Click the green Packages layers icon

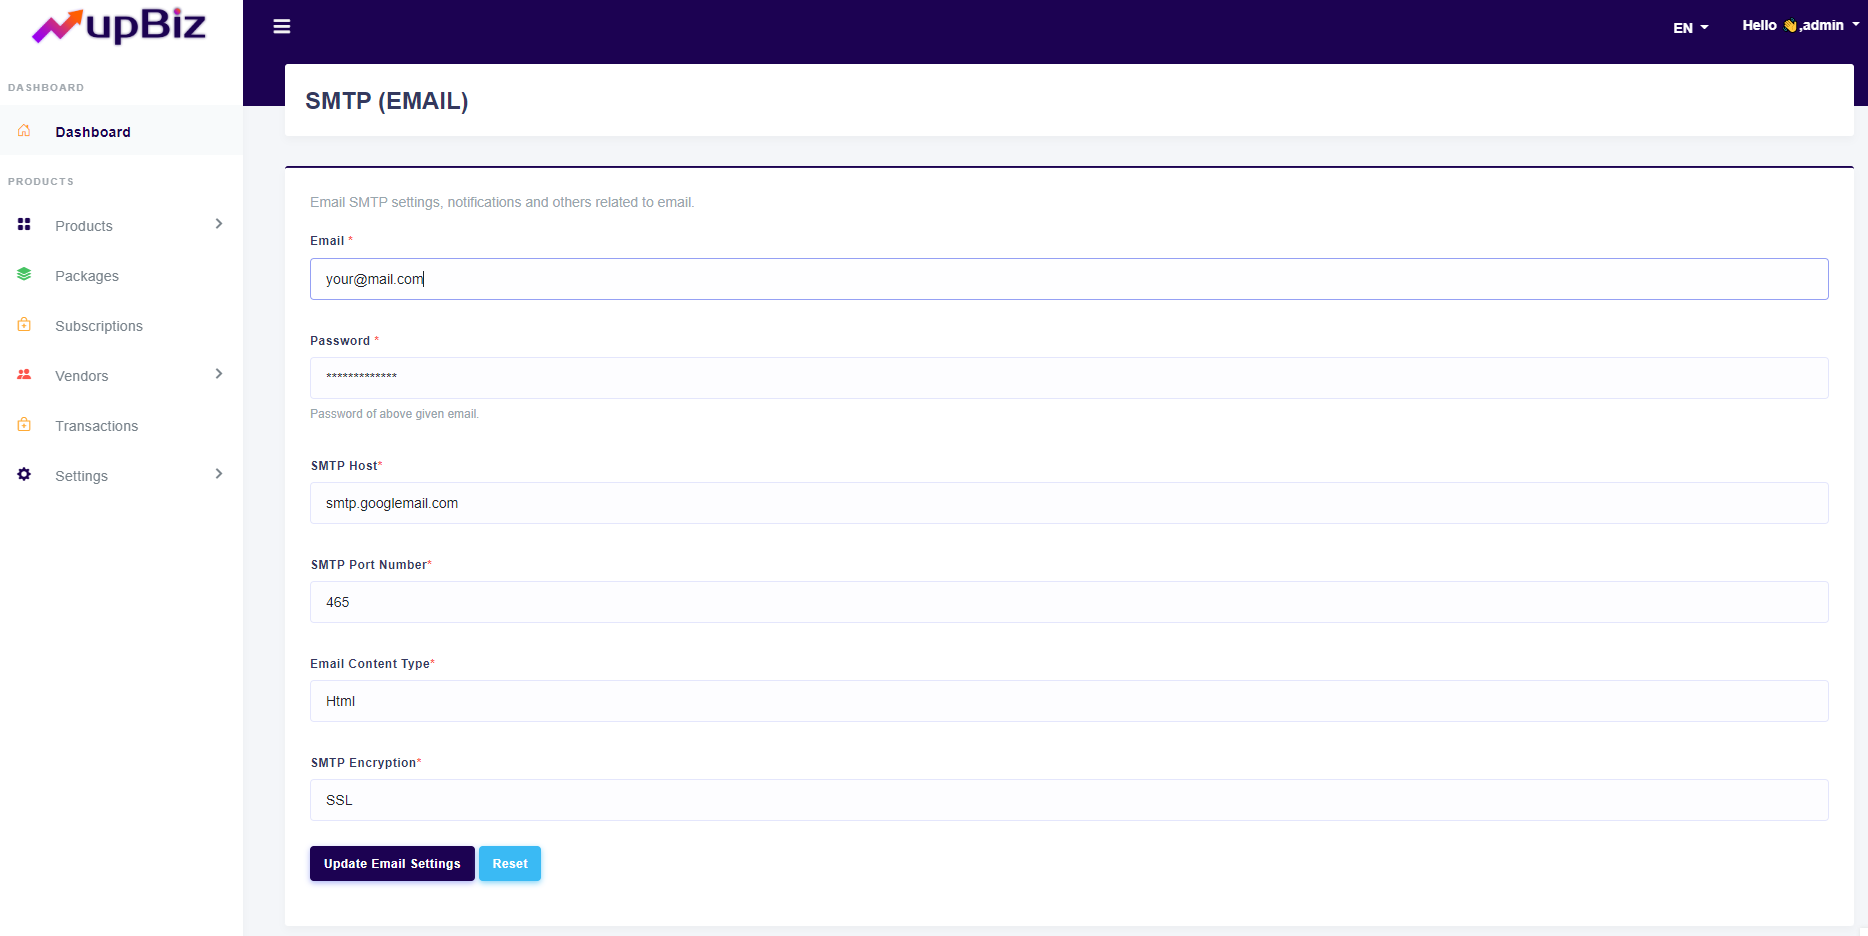[24, 275]
